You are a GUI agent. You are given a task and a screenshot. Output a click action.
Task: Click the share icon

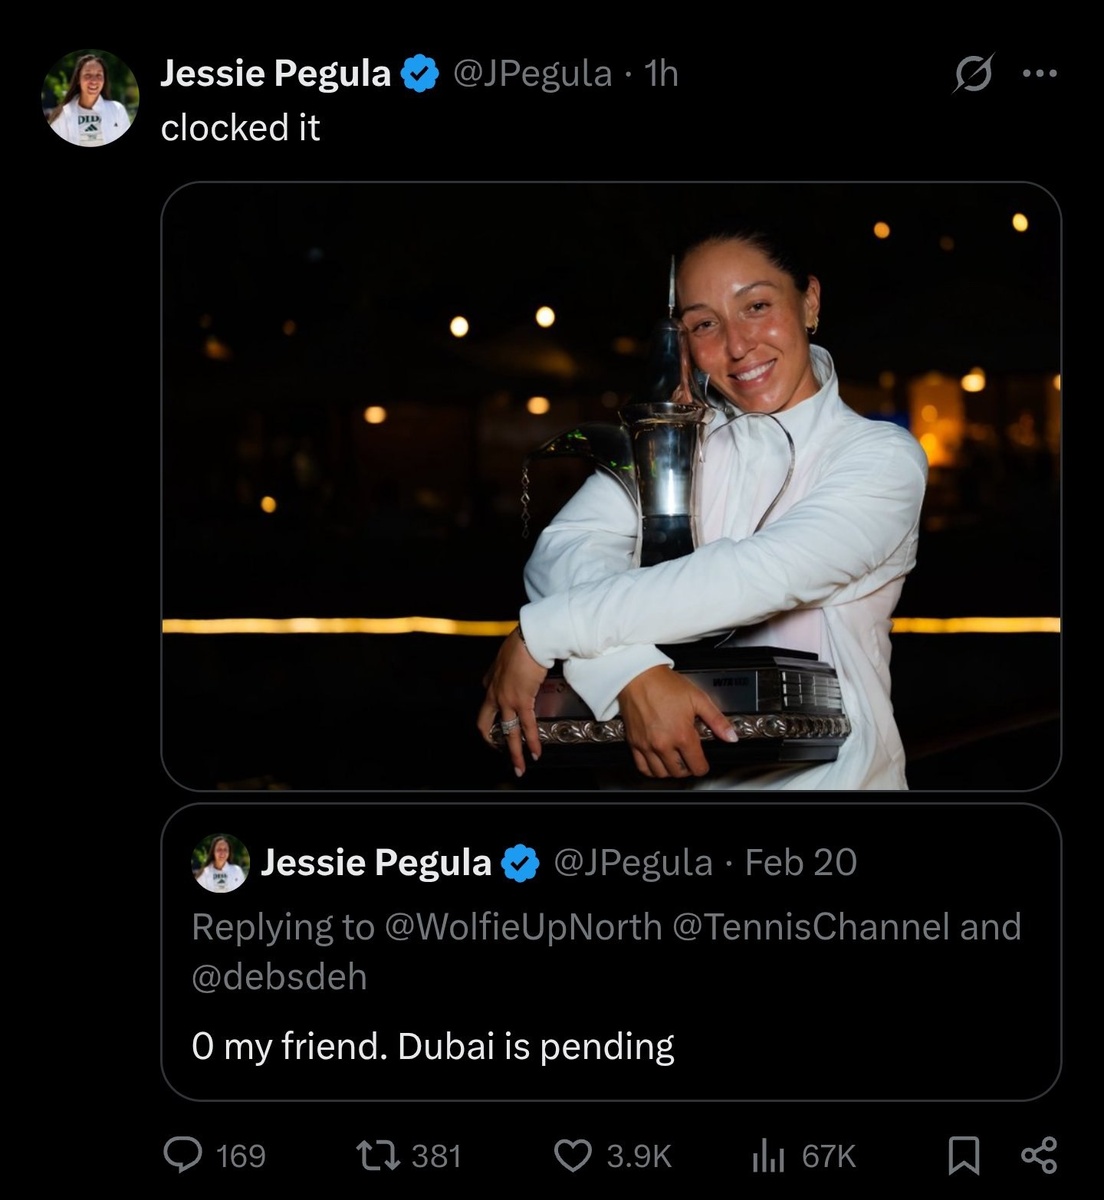[1039, 1156]
